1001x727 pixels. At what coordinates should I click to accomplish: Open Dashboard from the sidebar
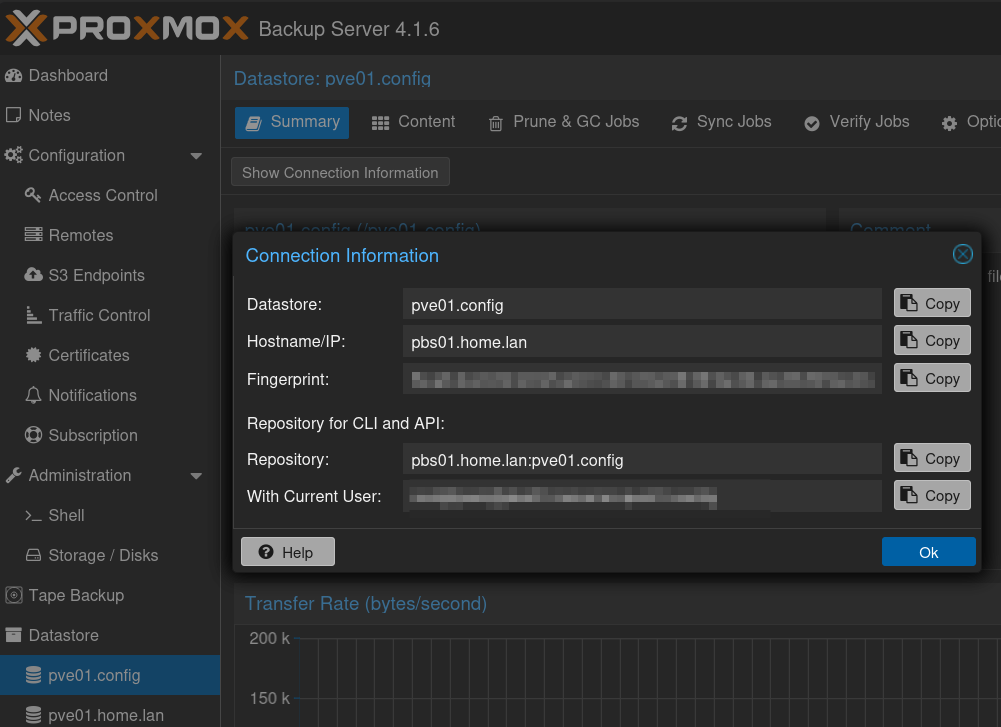(x=67, y=75)
